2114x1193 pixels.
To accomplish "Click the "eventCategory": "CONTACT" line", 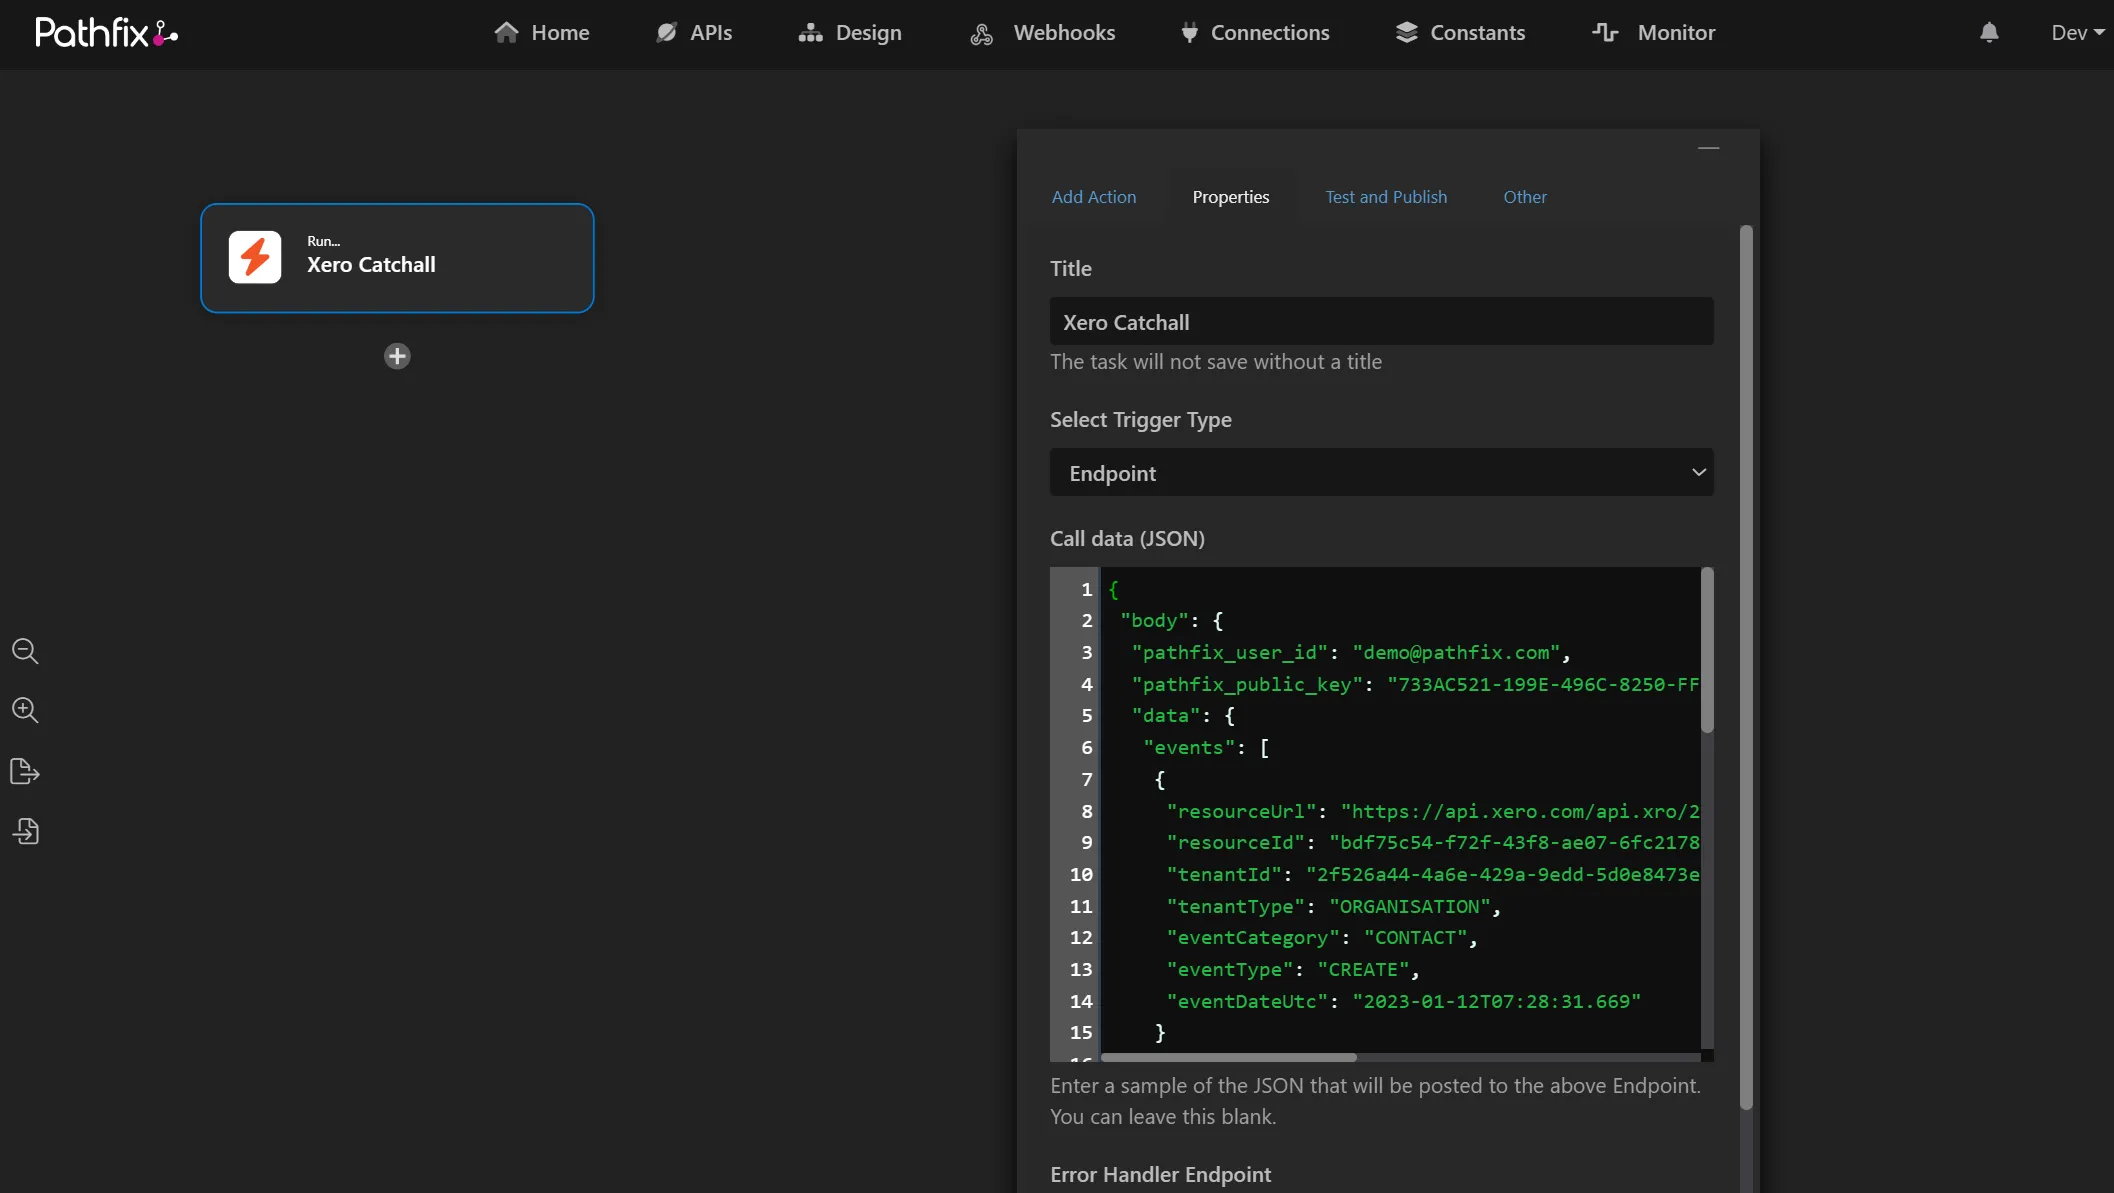I will pos(1321,938).
